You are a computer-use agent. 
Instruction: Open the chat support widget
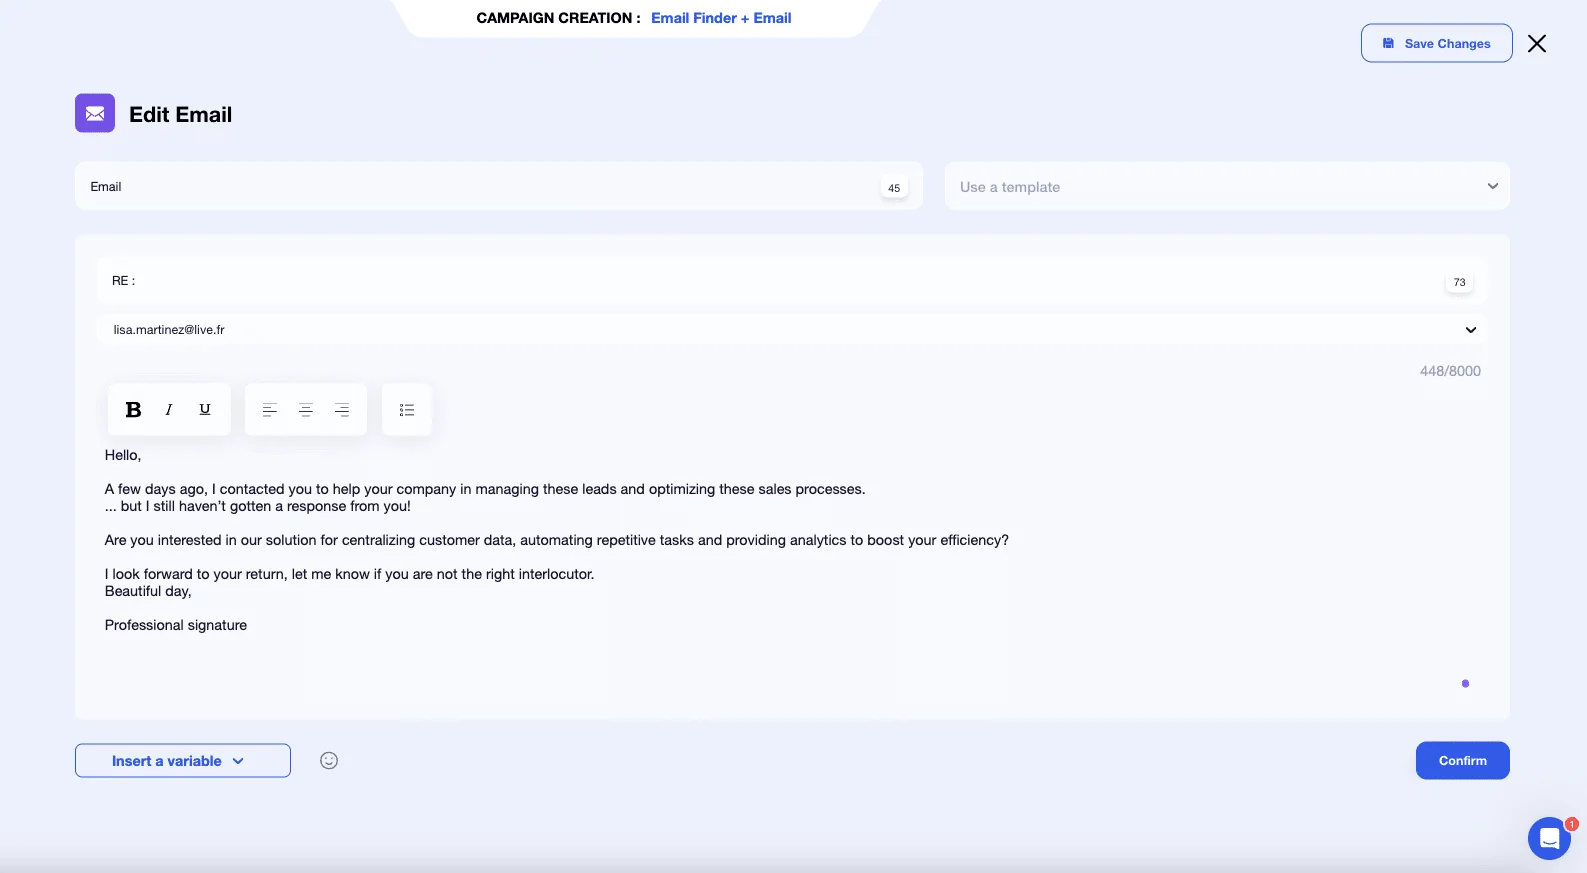click(x=1549, y=838)
